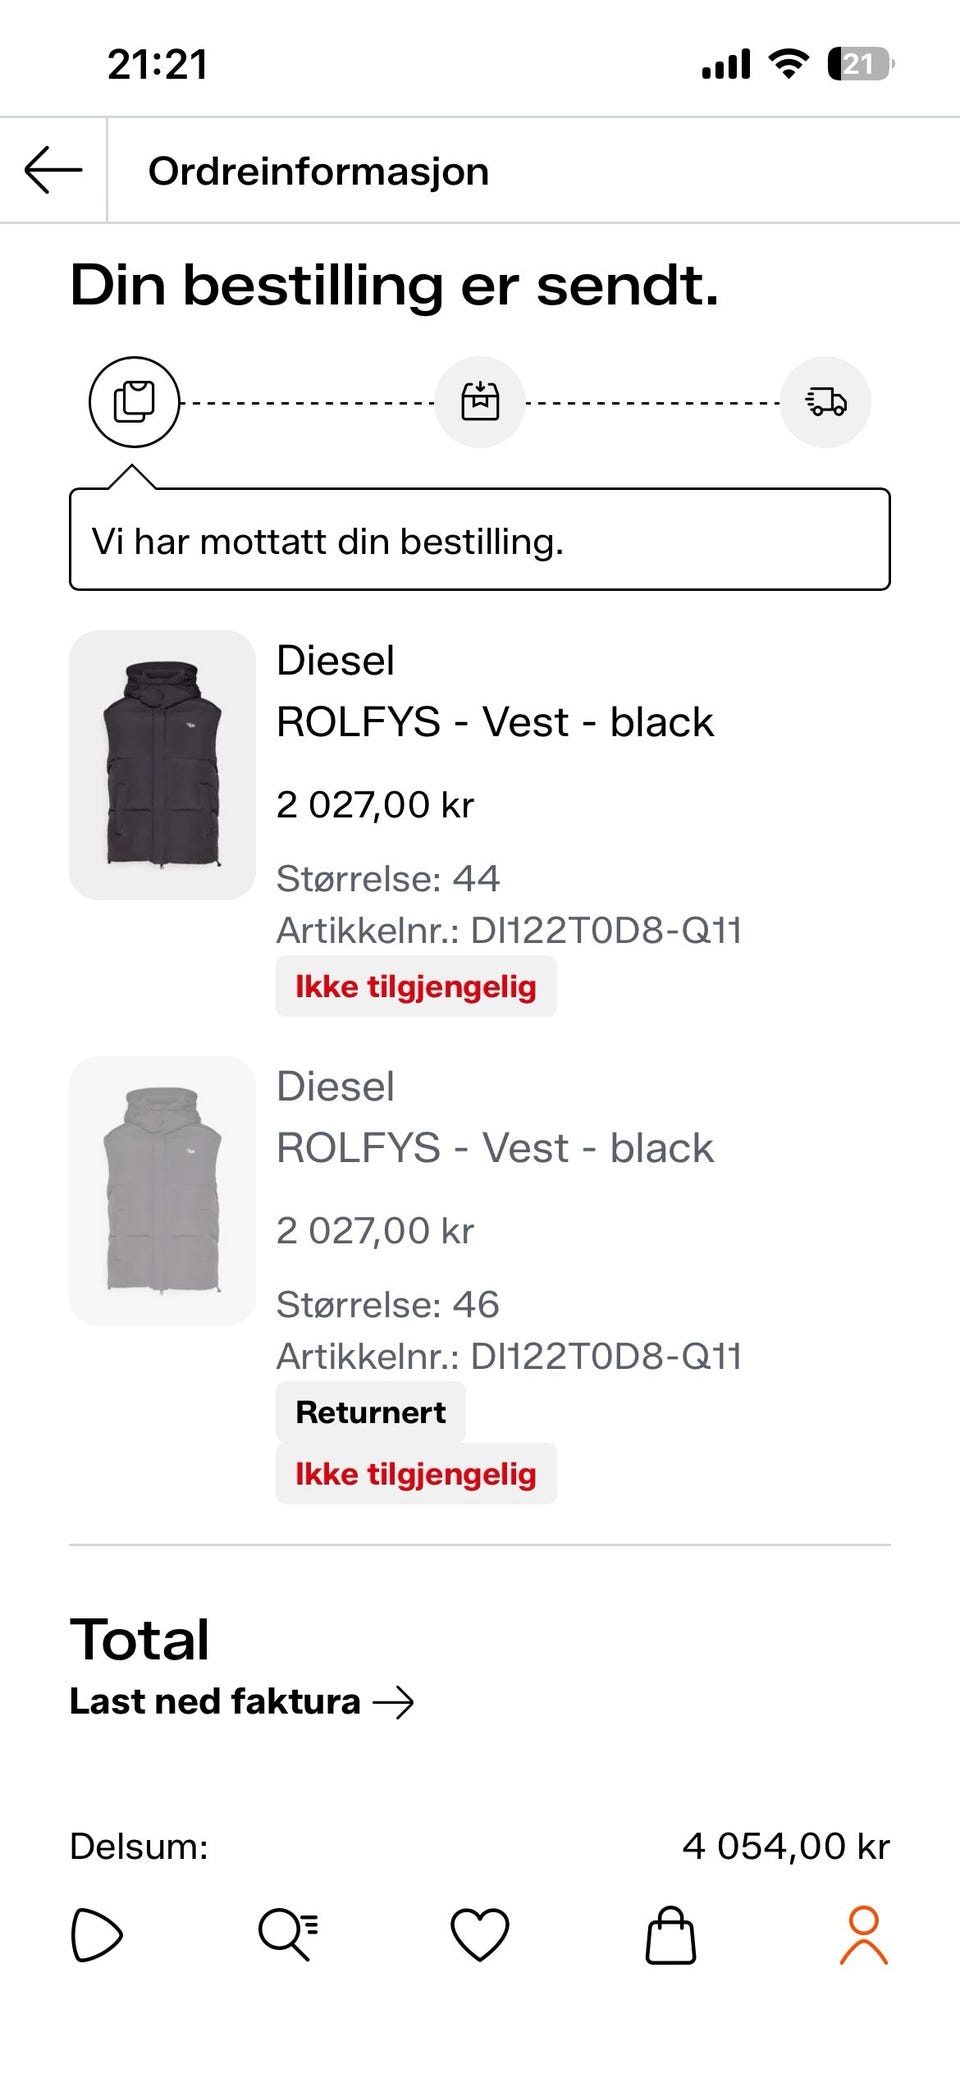Tap the back arrow icon

[x=54, y=170]
